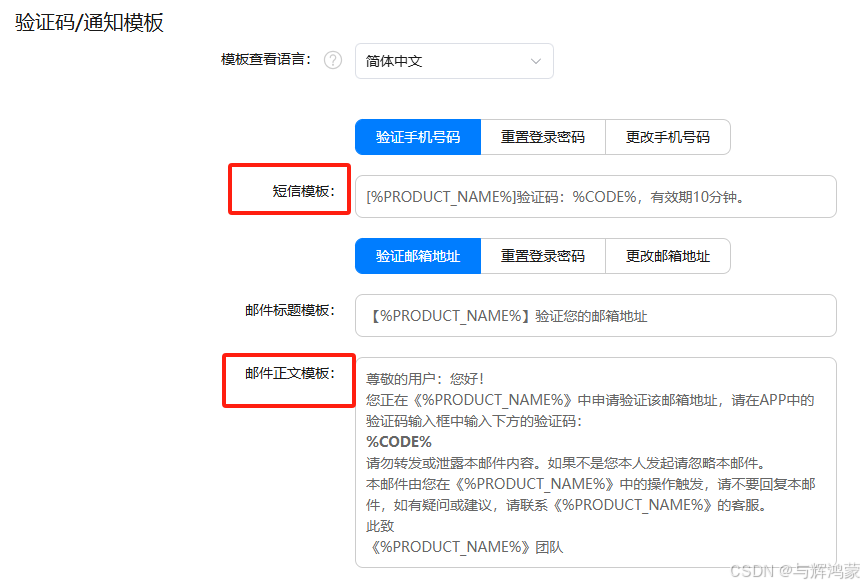This screenshot has height=586, width=864.
Task: Expand the language selector chevron arrow
Action: coord(536,61)
